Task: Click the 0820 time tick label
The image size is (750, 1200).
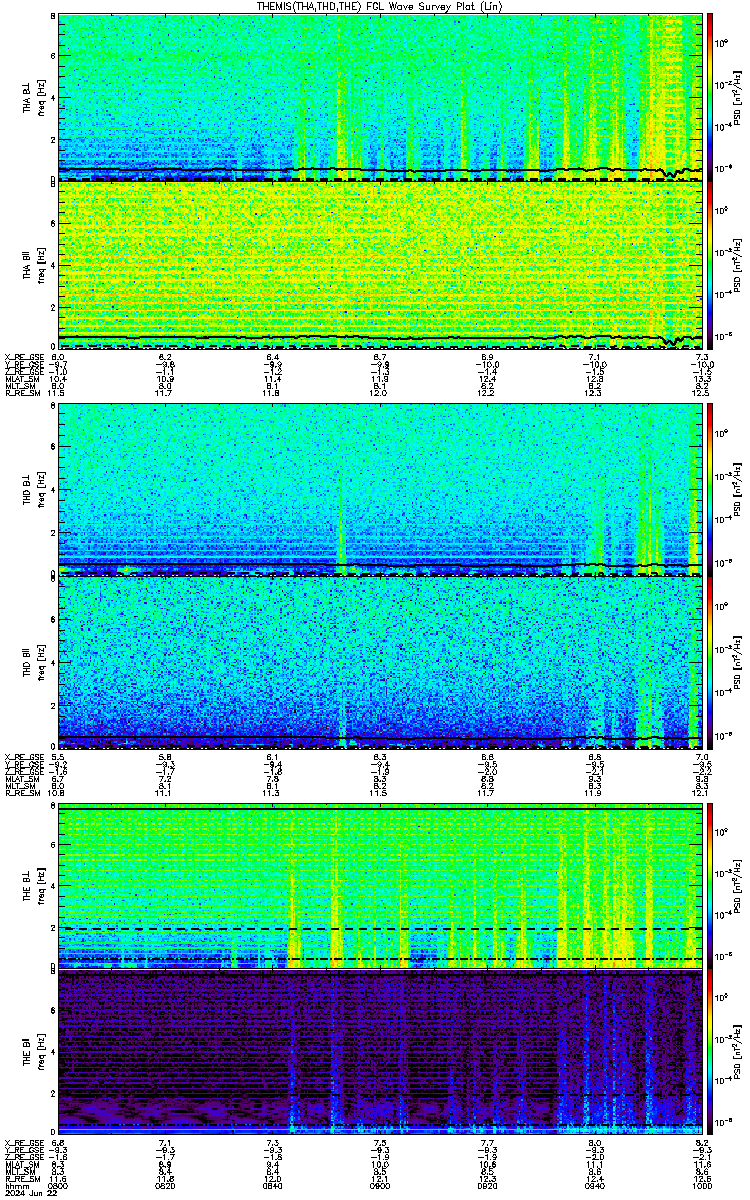Action: click(166, 1186)
